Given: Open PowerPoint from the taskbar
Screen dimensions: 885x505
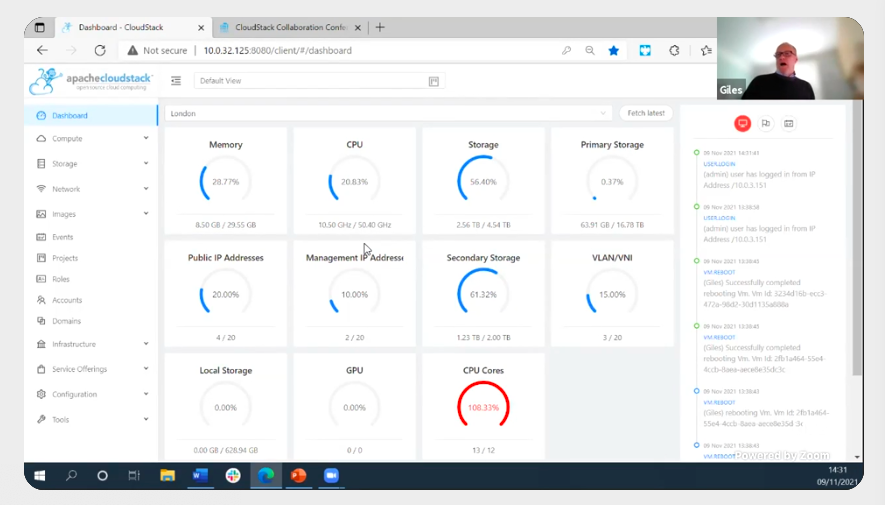Looking at the screenshot, I should [x=299, y=476].
